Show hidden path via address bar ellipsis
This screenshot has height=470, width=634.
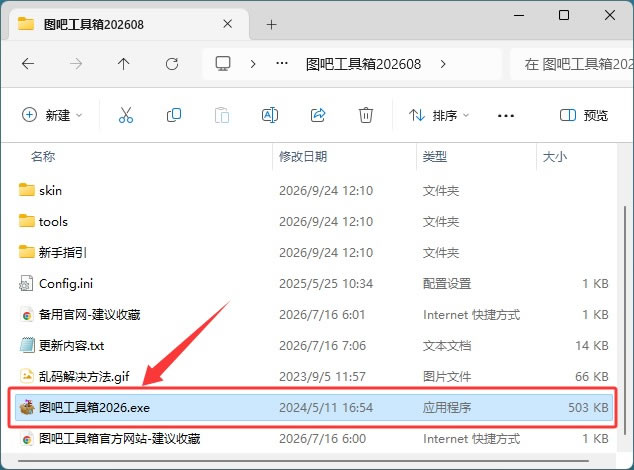282,64
